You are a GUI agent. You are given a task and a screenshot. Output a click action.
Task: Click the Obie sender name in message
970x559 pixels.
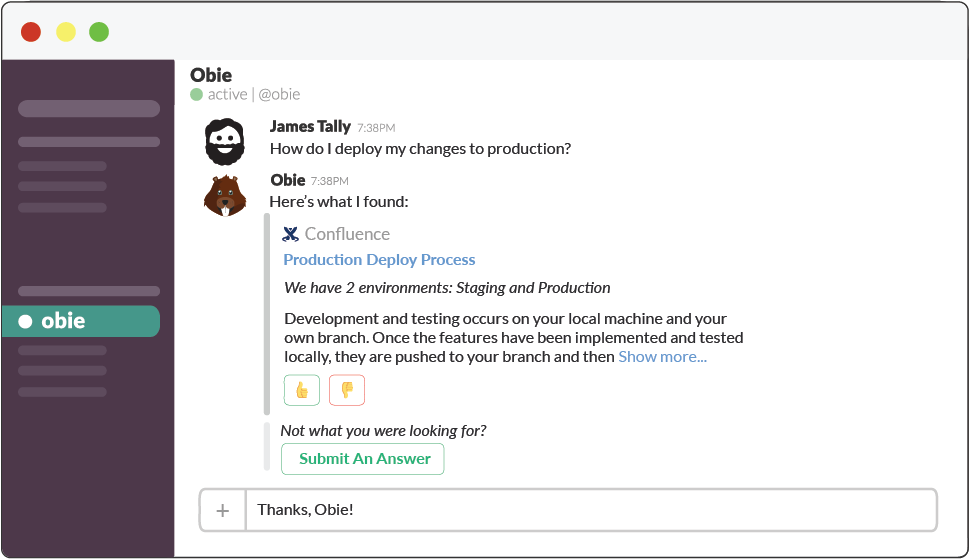288,180
